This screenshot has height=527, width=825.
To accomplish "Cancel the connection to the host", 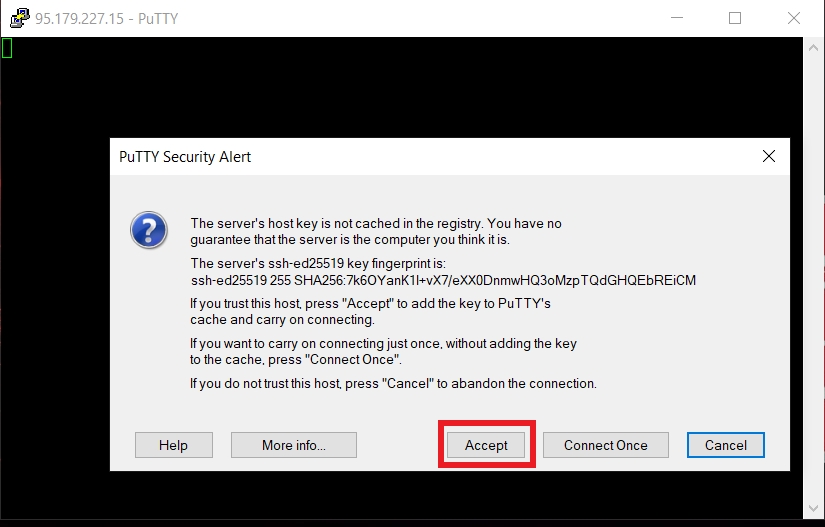I will 726,445.
